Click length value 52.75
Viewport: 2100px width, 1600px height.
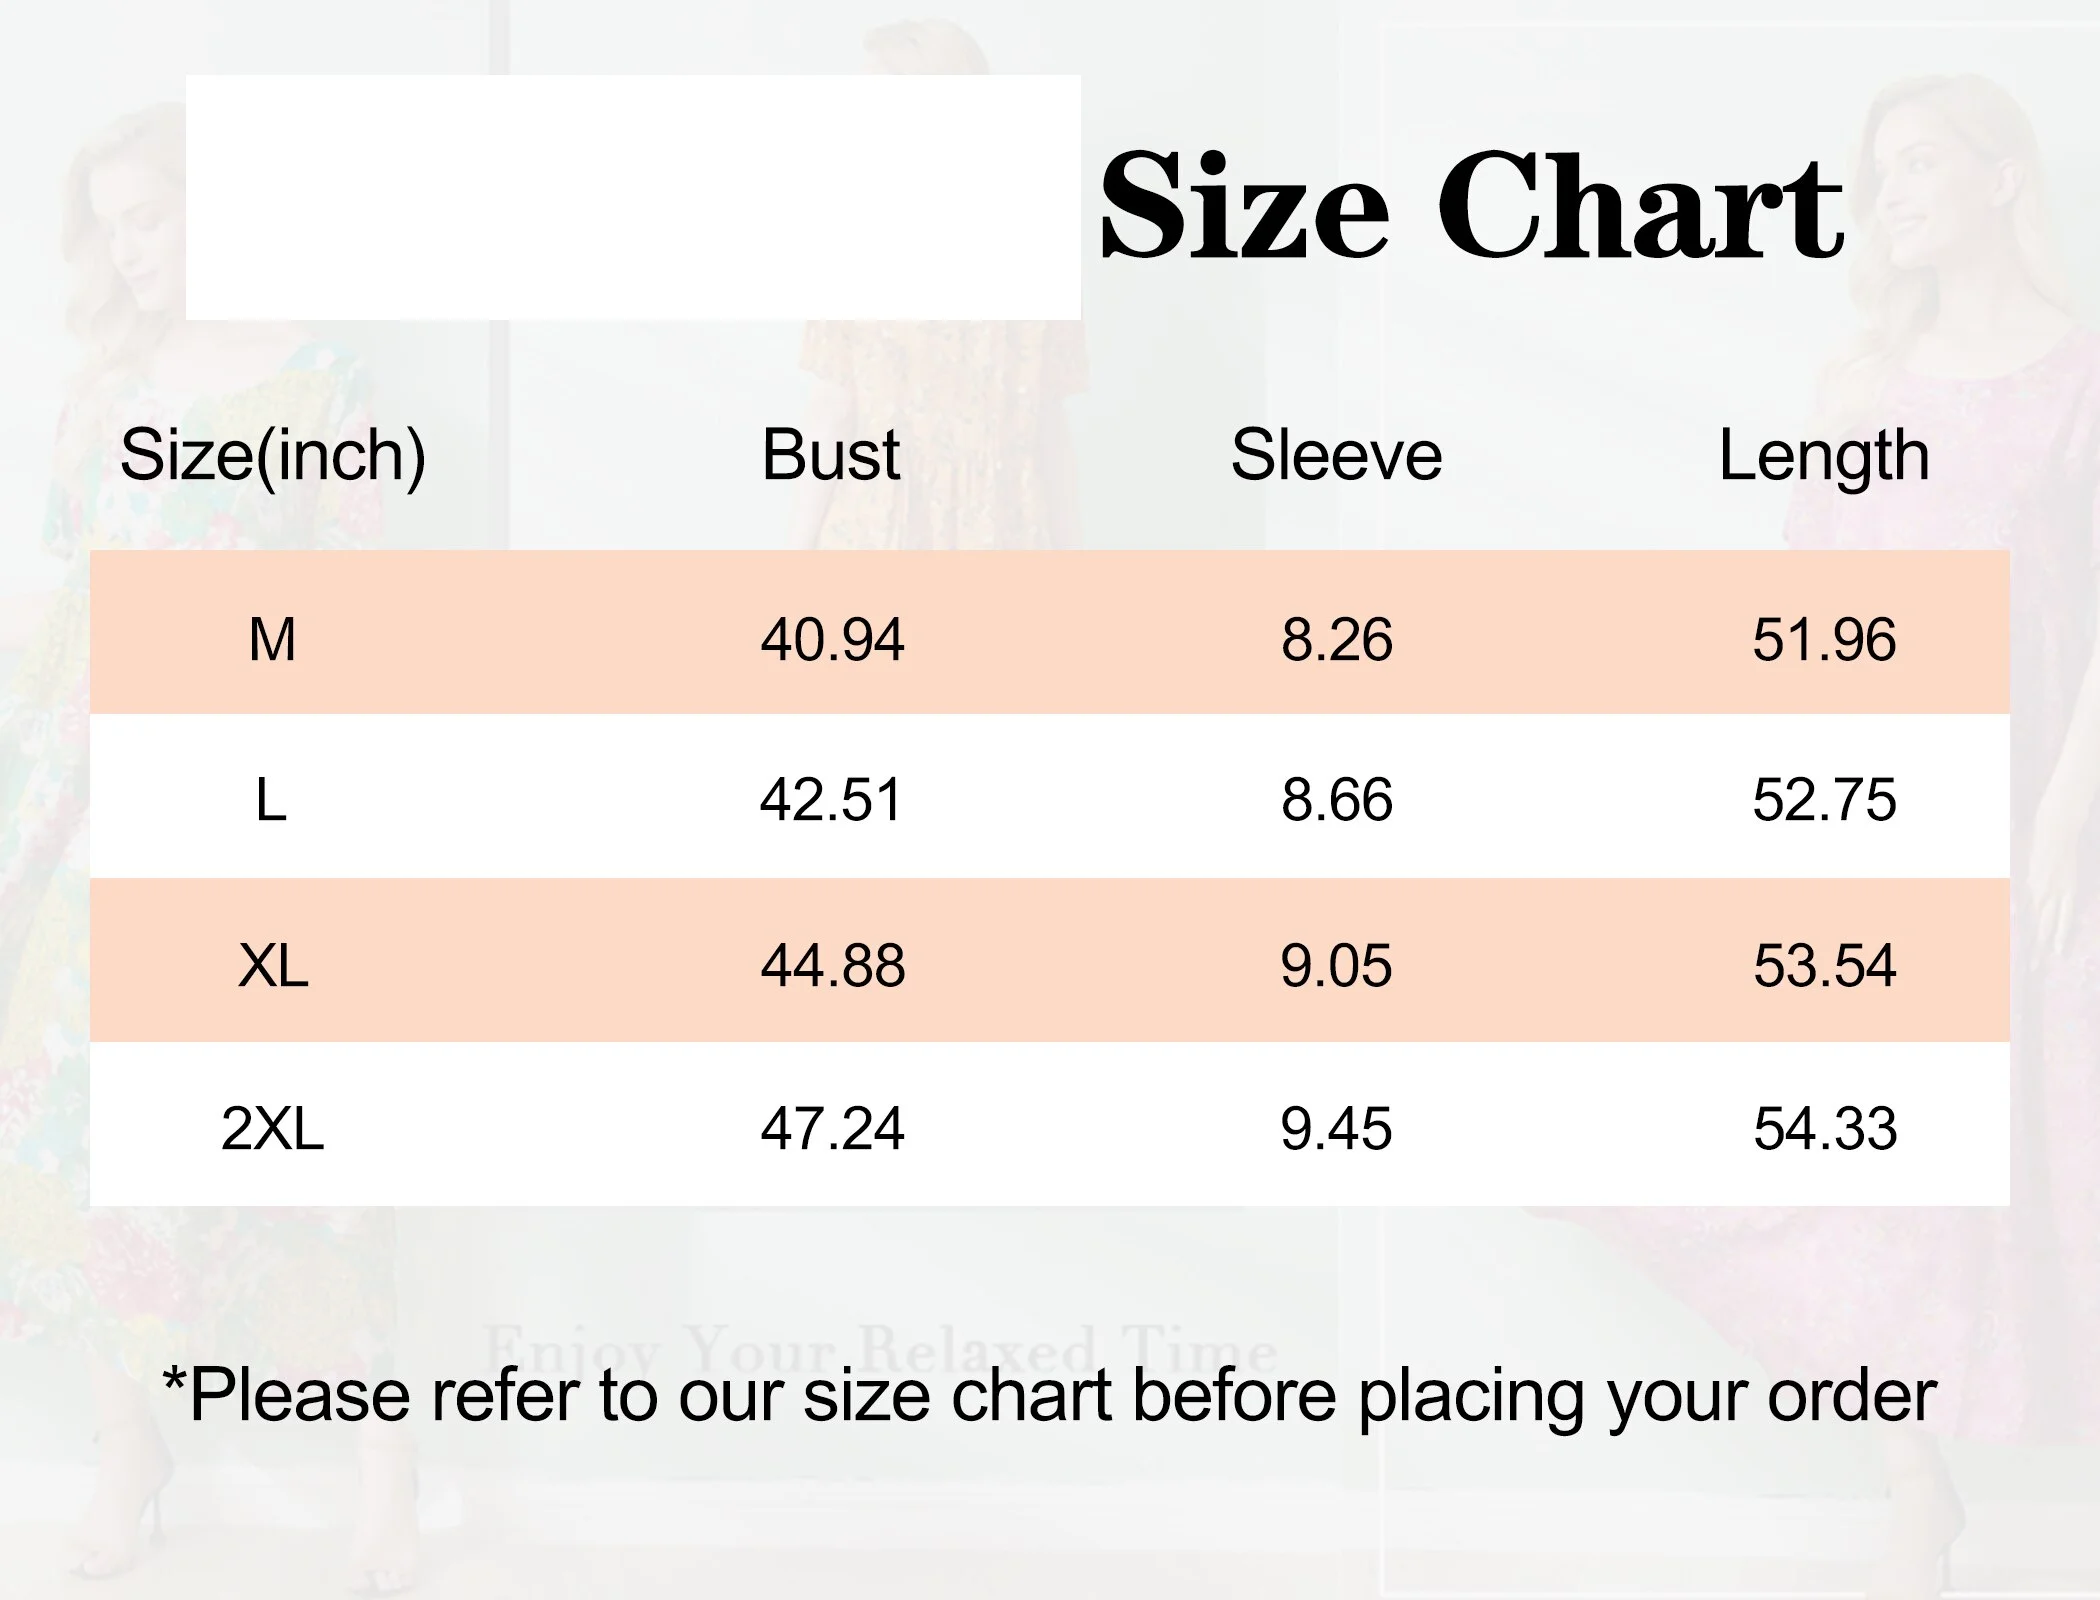click(x=1824, y=800)
